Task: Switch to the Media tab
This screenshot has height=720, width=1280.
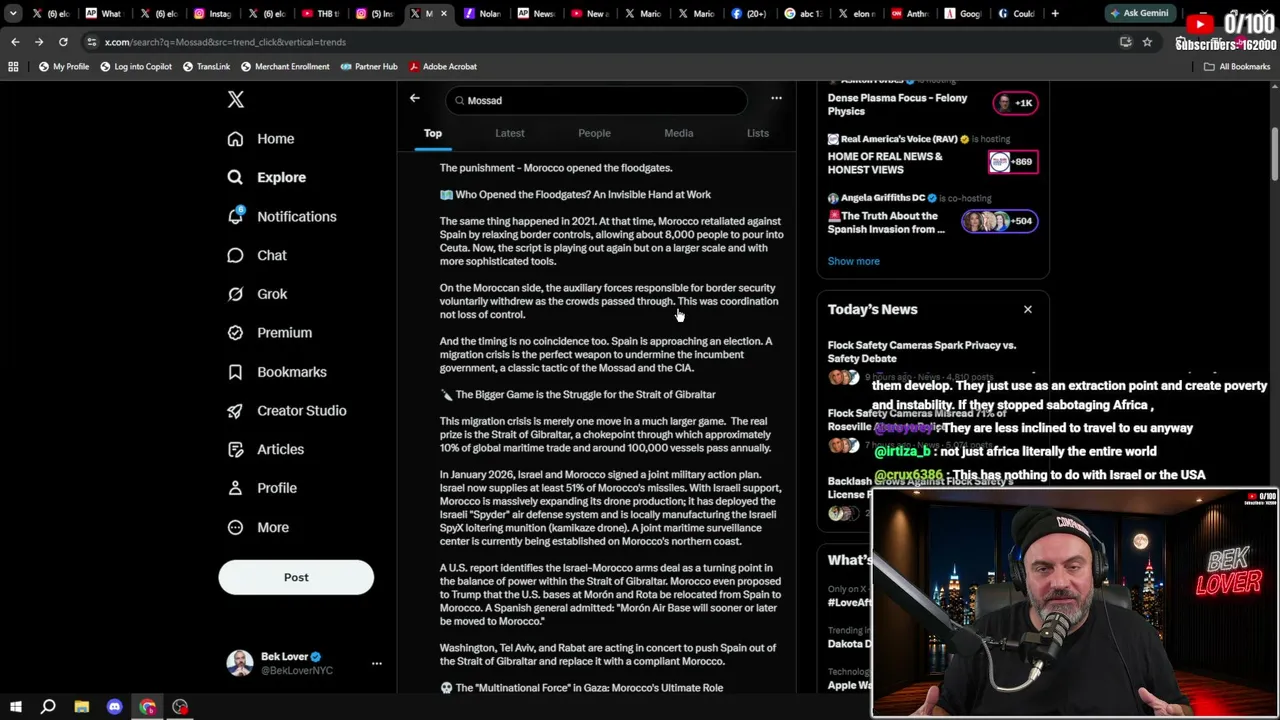Action: pos(678,133)
